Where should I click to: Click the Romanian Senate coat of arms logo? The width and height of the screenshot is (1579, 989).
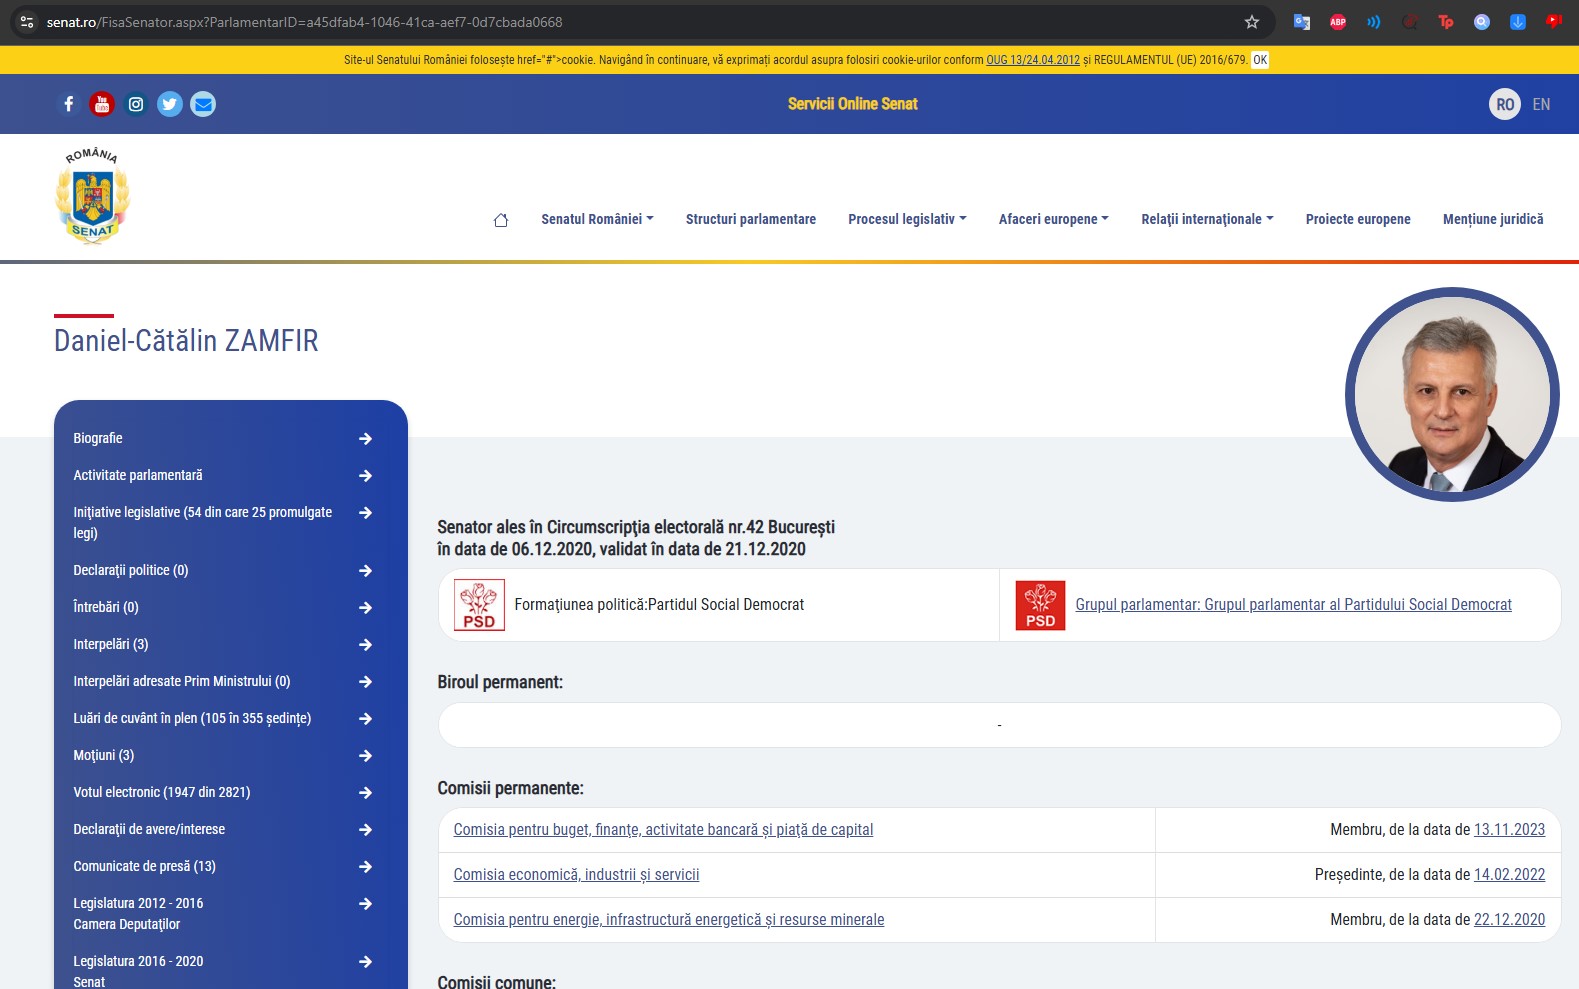(92, 197)
